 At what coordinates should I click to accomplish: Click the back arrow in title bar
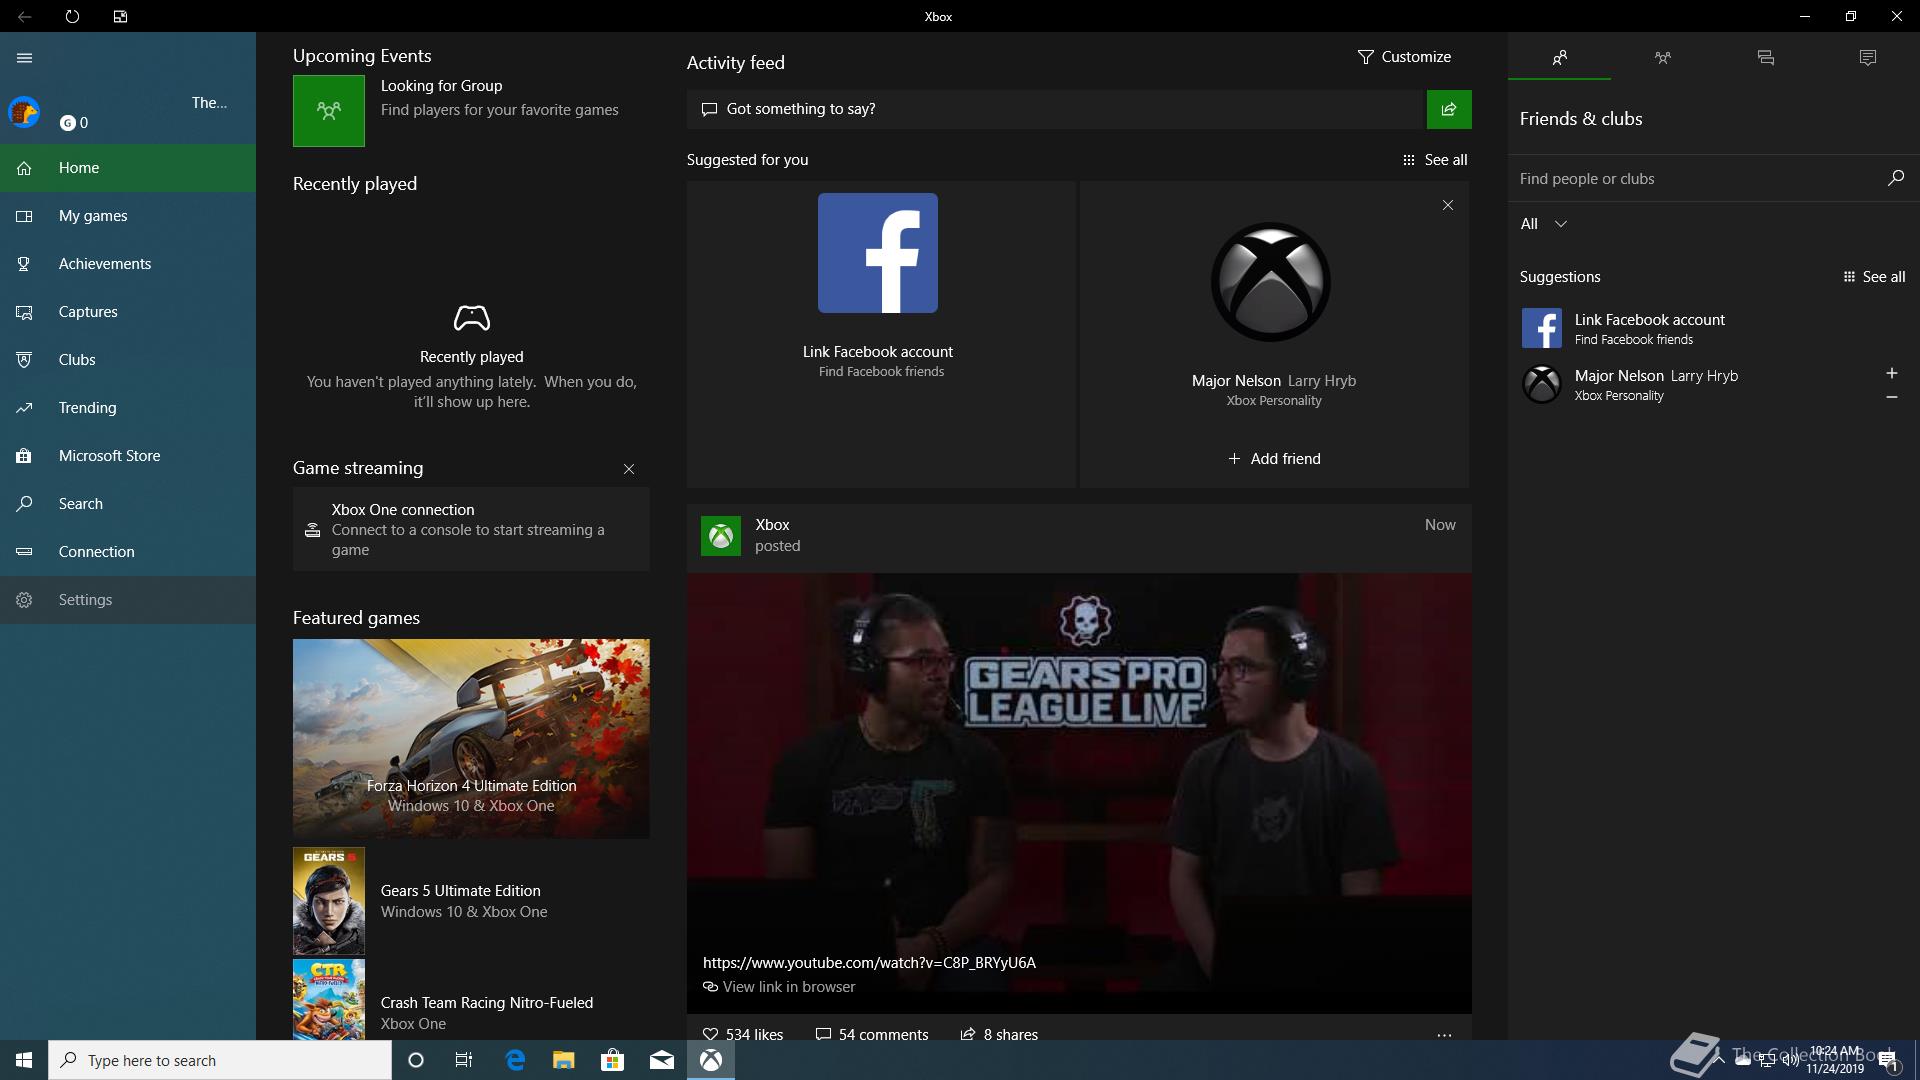(25, 17)
